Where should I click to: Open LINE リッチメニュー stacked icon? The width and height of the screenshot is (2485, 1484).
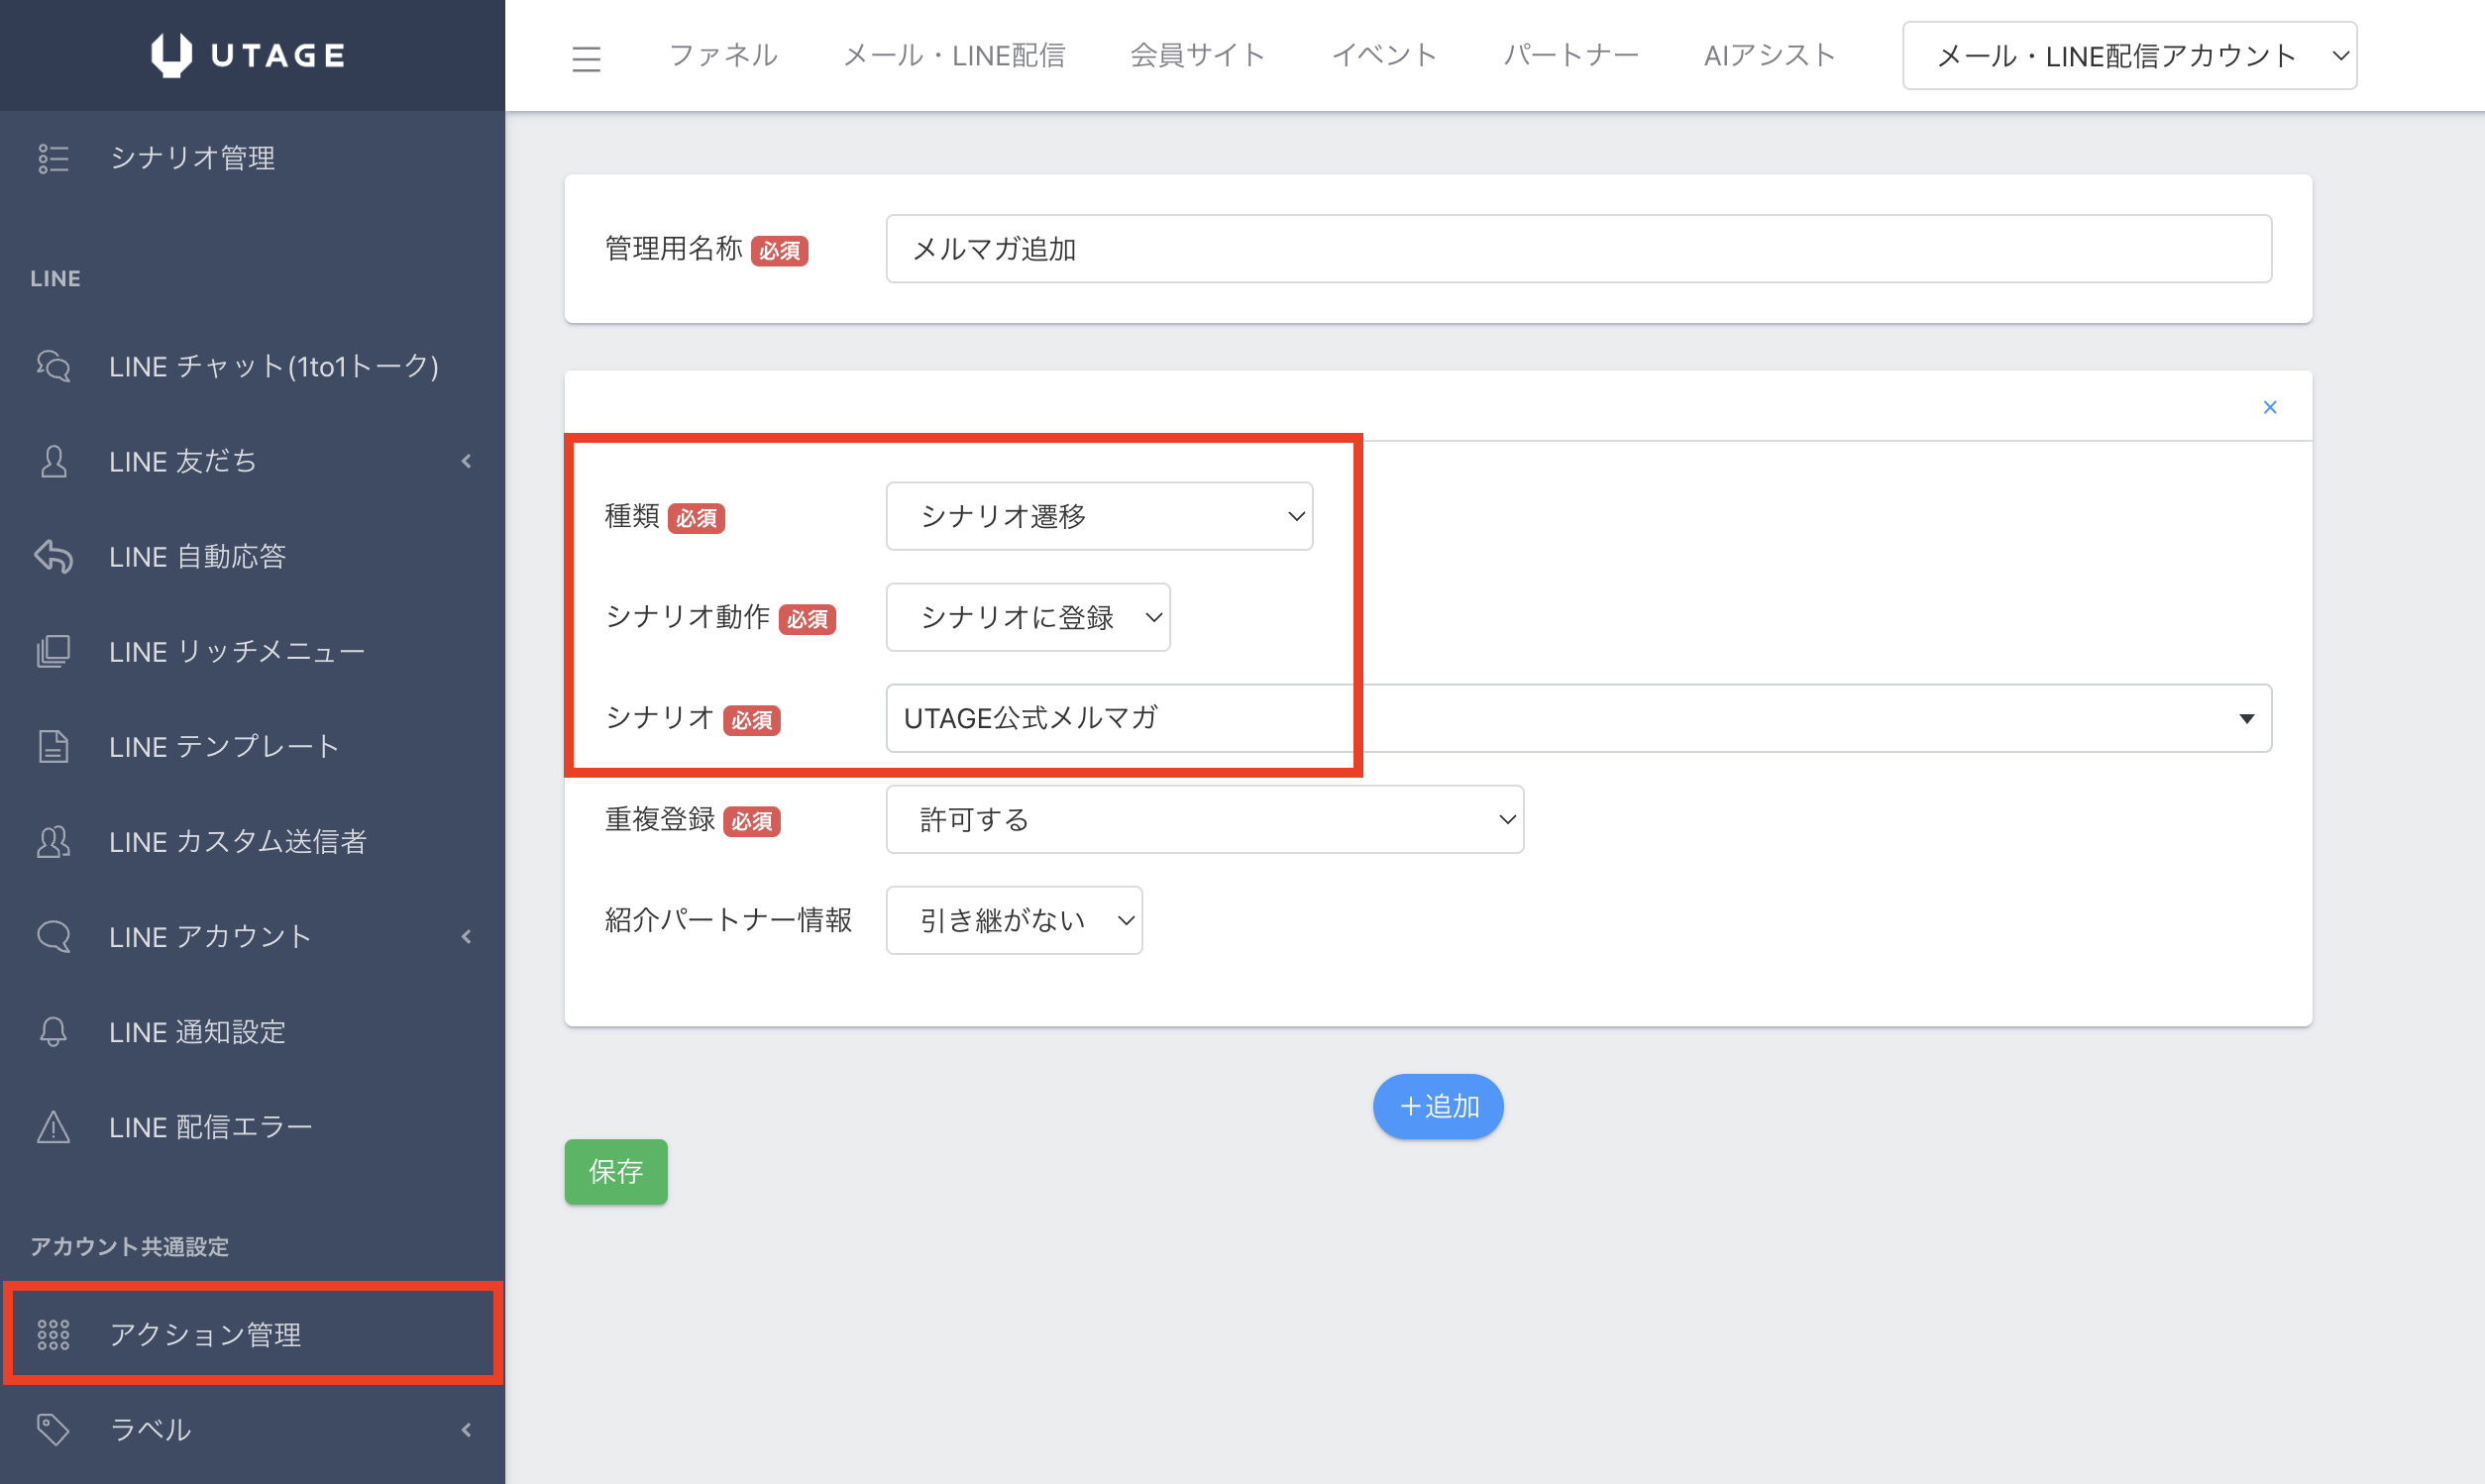53,651
